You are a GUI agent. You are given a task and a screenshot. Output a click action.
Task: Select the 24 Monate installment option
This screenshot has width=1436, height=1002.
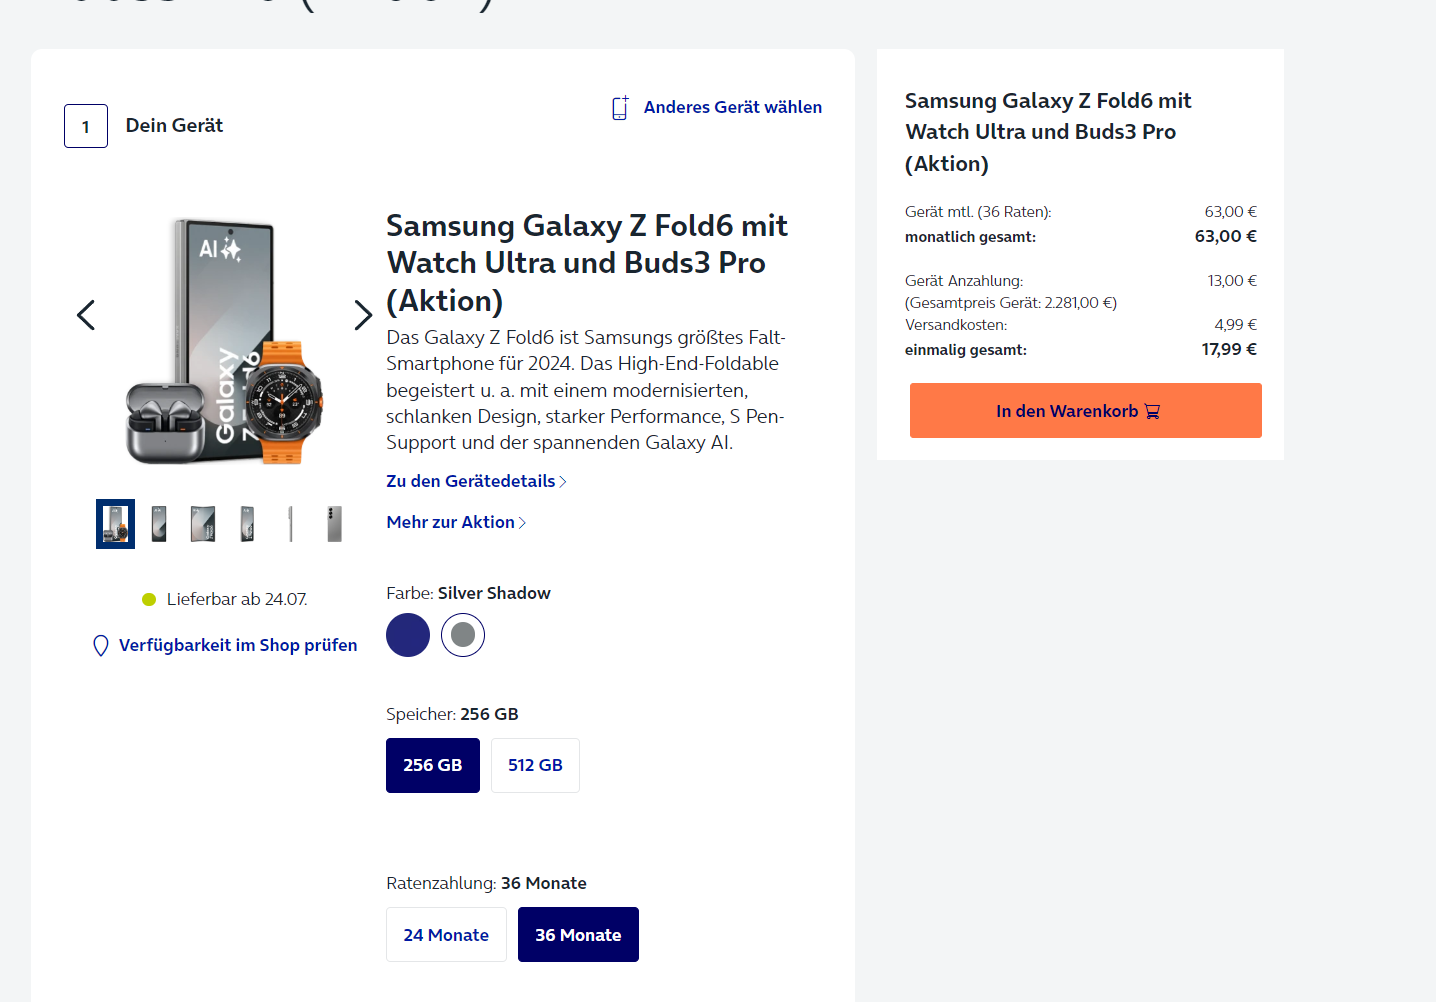pyautogui.click(x=446, y=935)
